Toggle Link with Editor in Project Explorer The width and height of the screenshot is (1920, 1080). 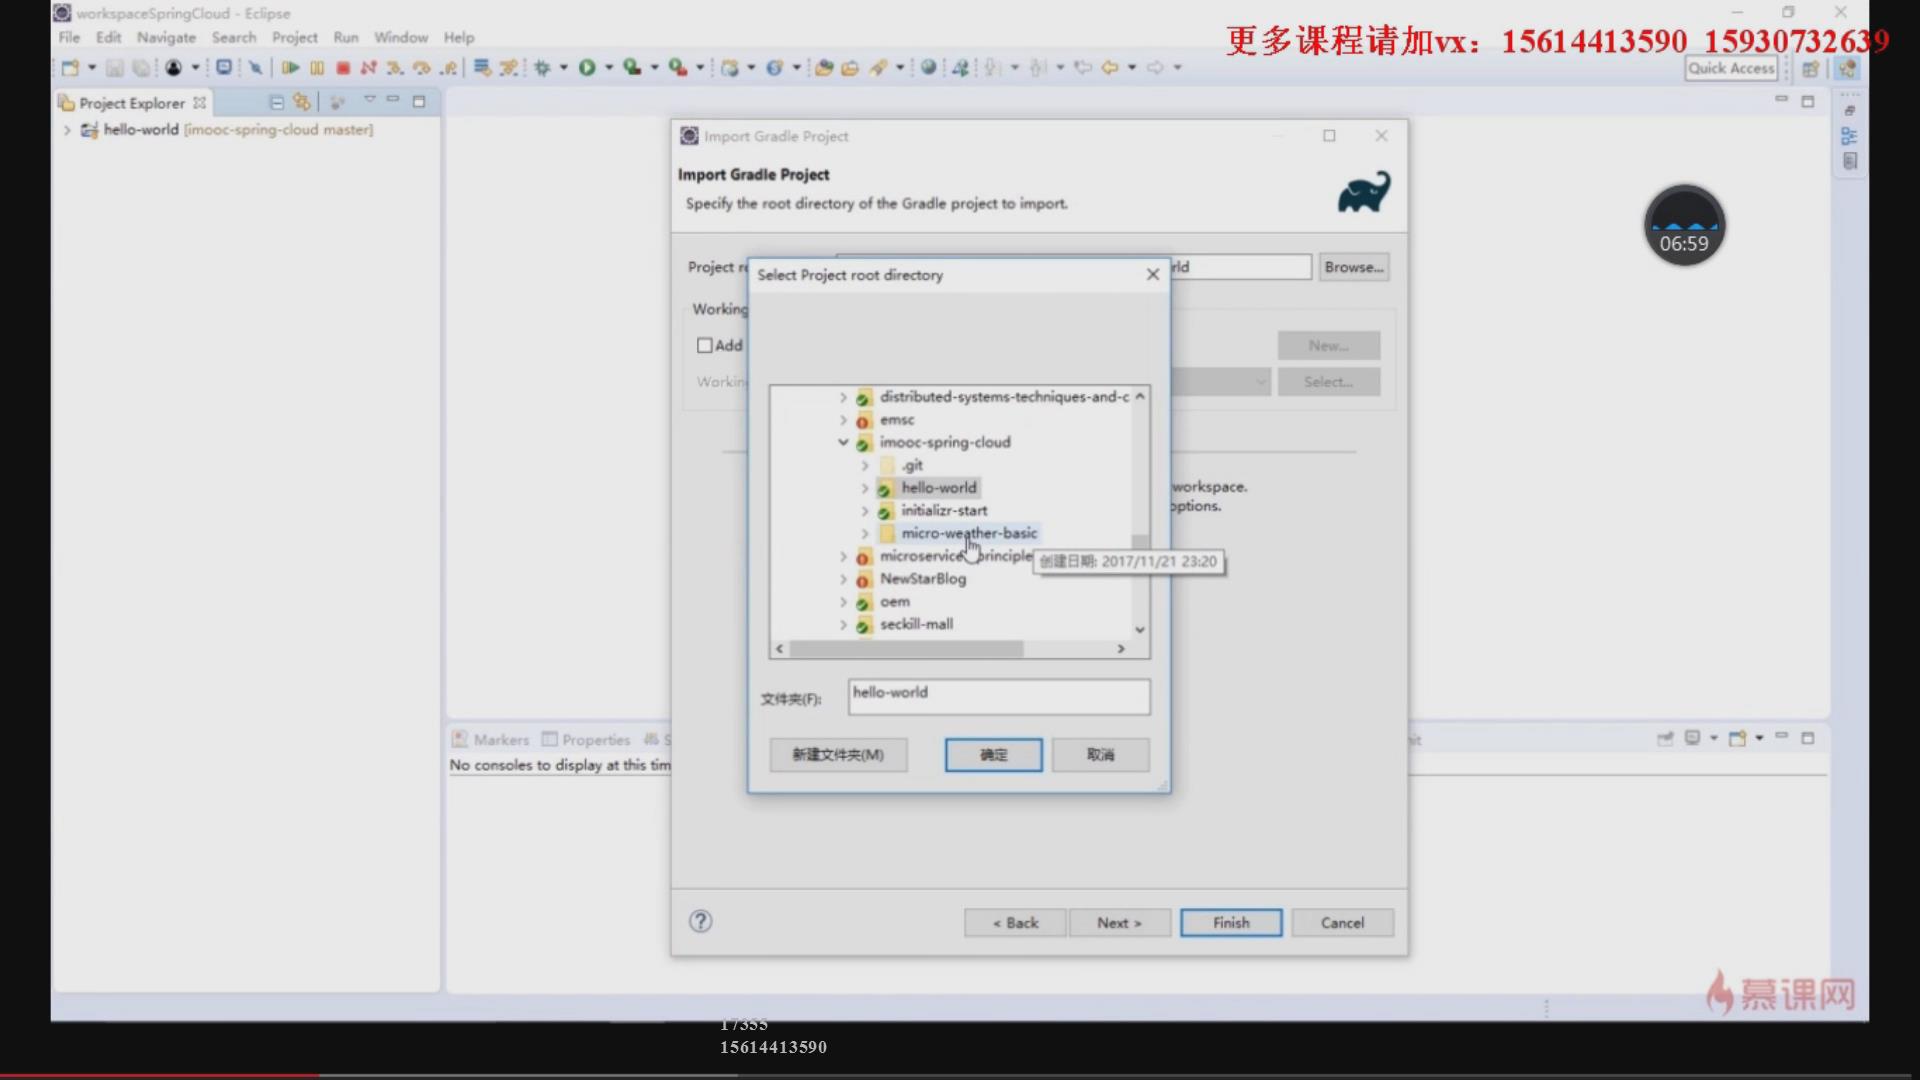coord(301,102)
